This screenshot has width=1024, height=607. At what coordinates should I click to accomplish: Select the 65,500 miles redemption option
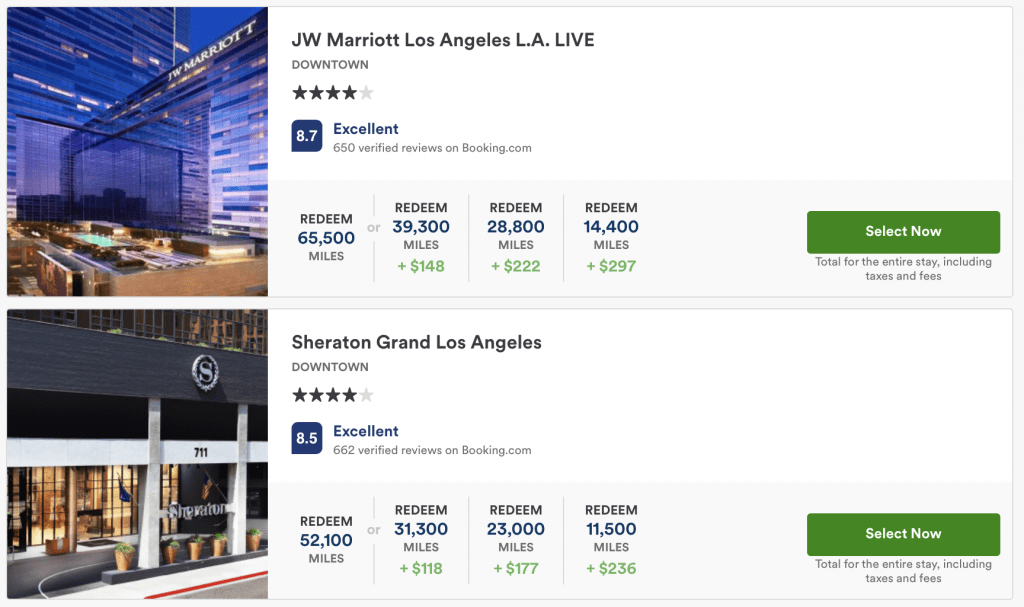(325, 238)
